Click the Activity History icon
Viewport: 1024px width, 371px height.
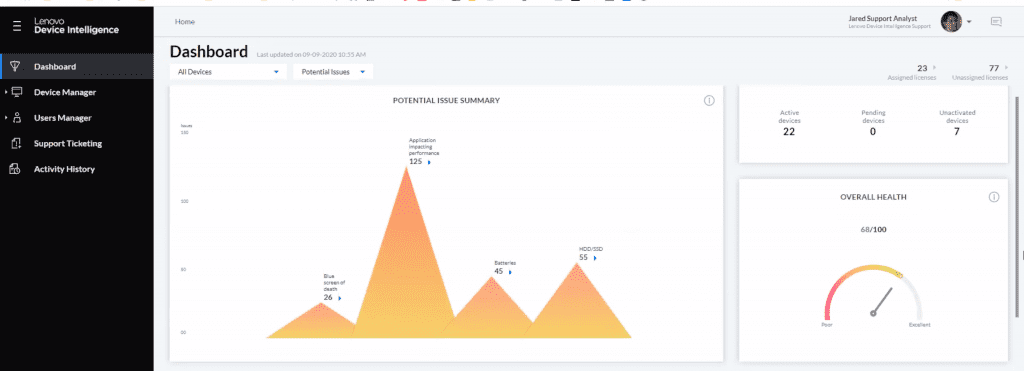click(15, 169)
